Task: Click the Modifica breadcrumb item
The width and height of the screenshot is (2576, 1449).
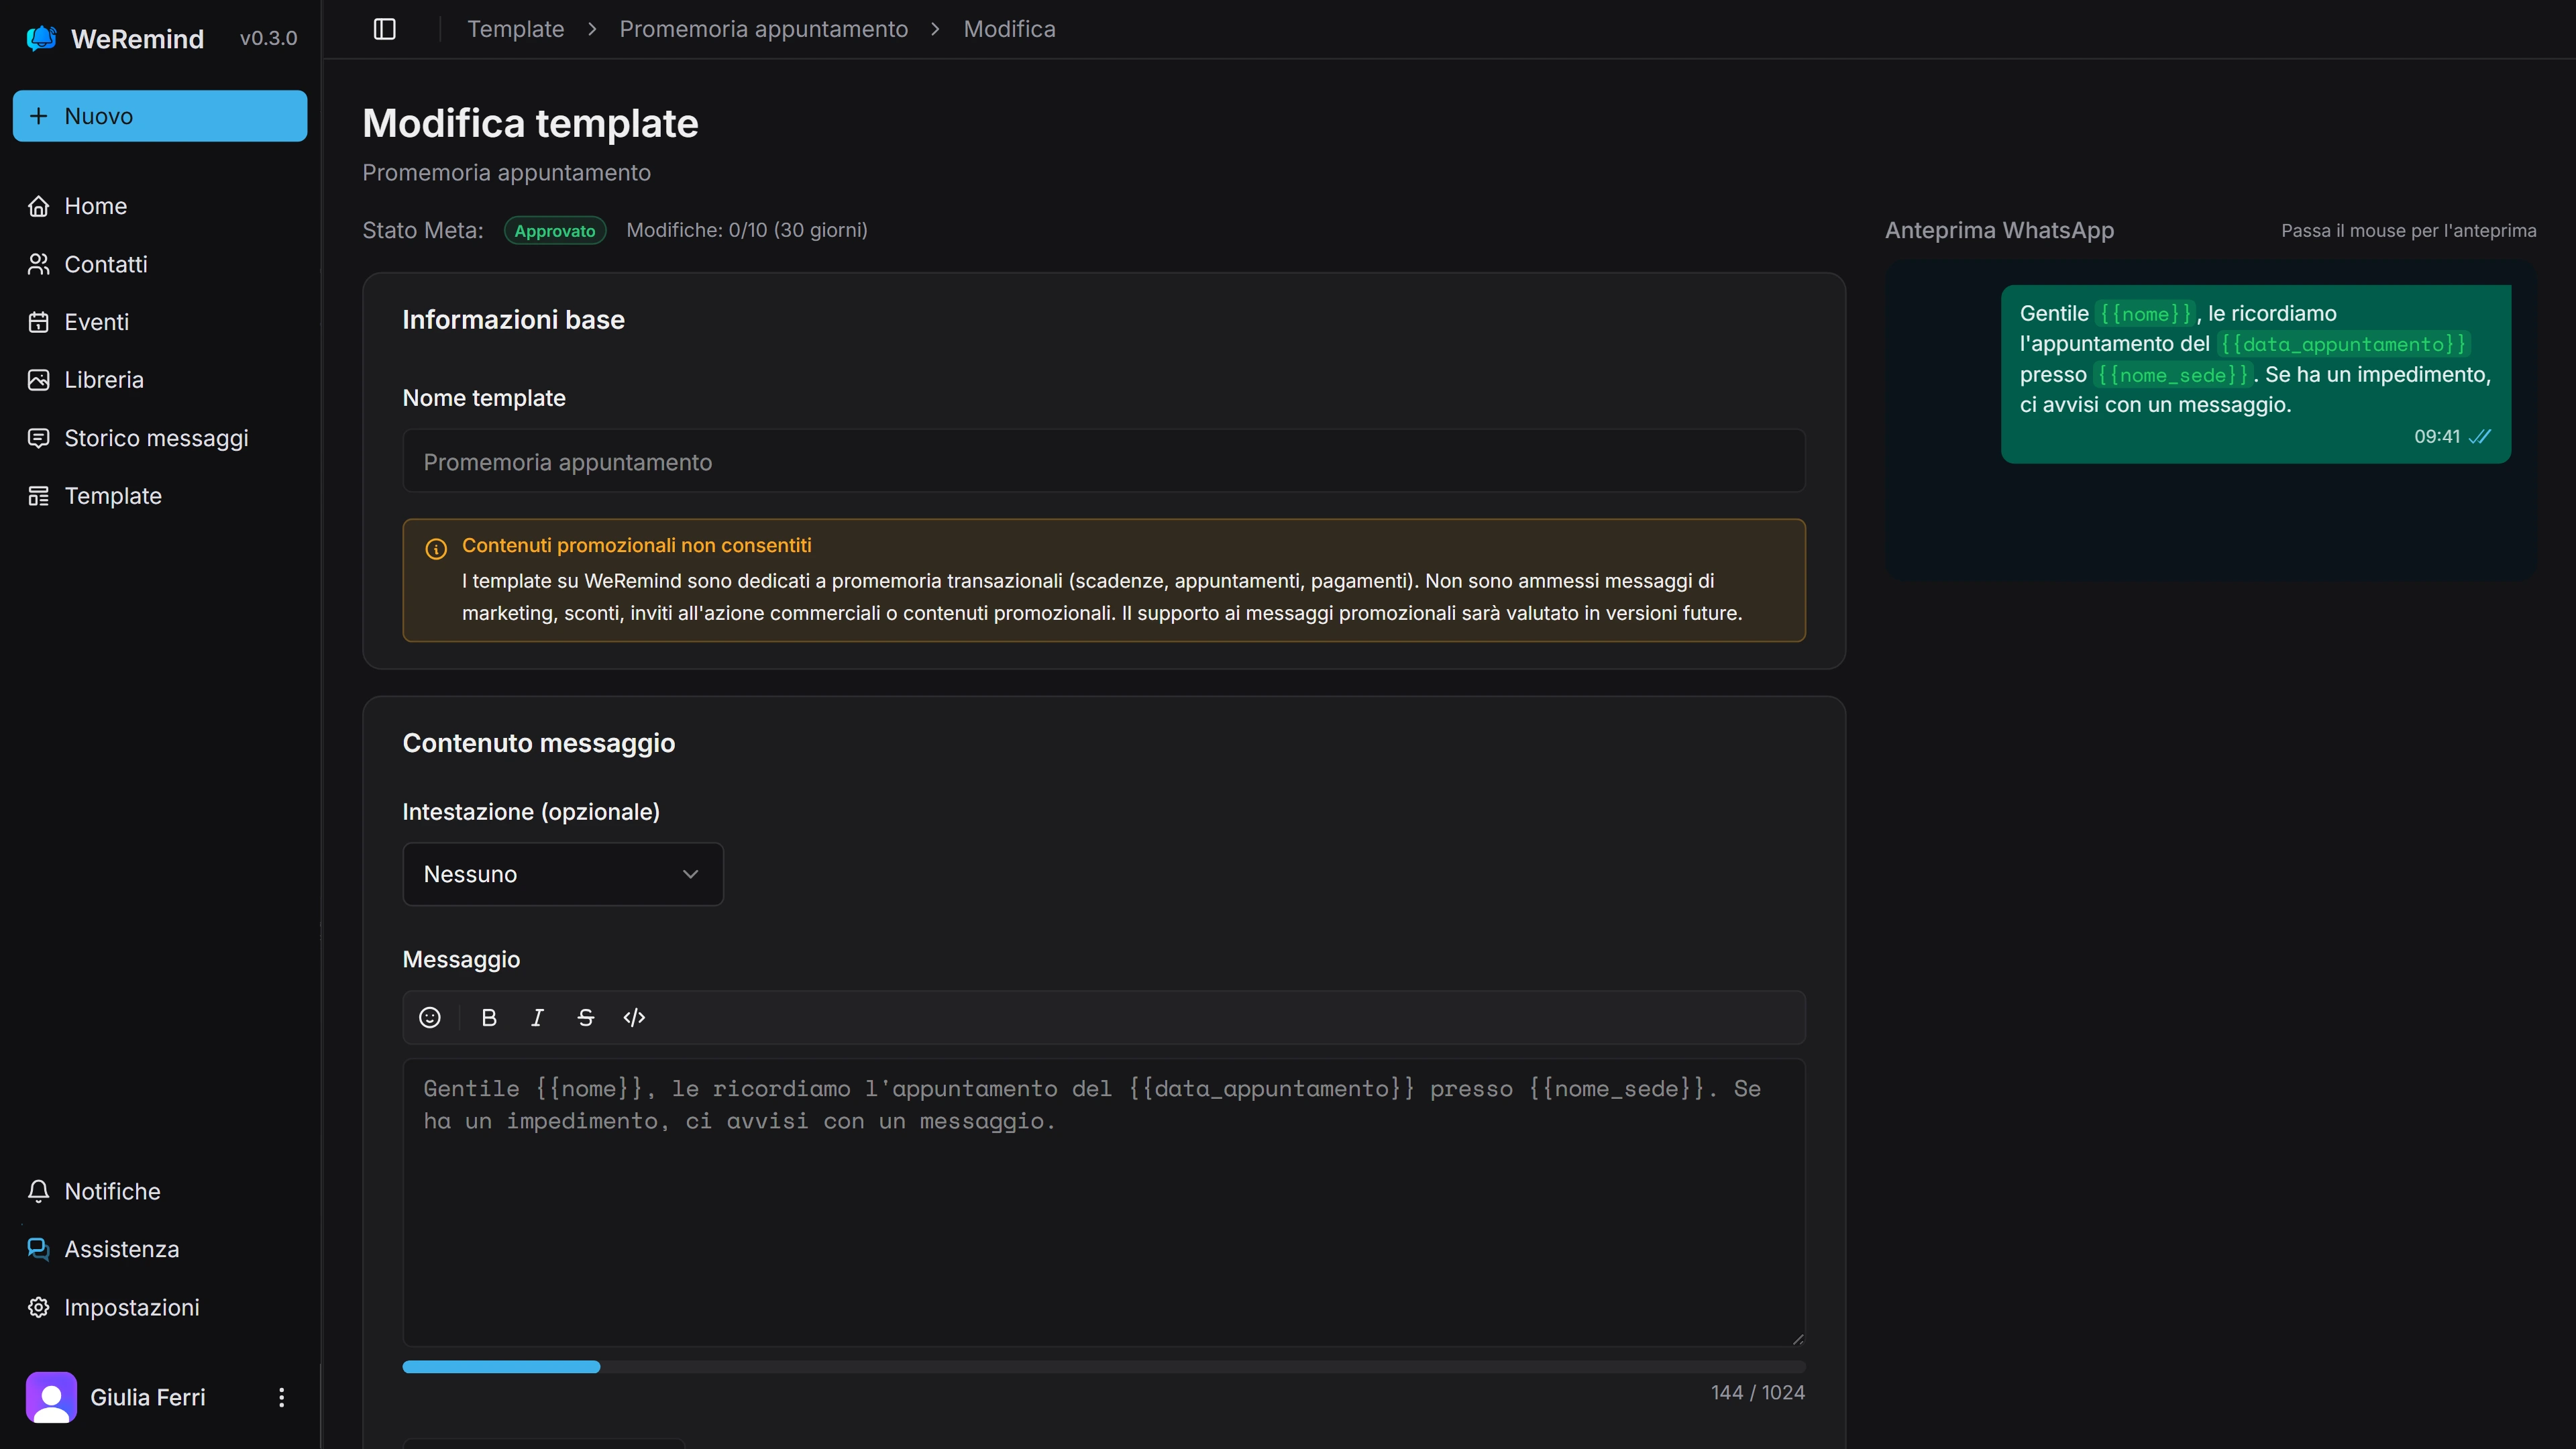Action: [1009, 29]
